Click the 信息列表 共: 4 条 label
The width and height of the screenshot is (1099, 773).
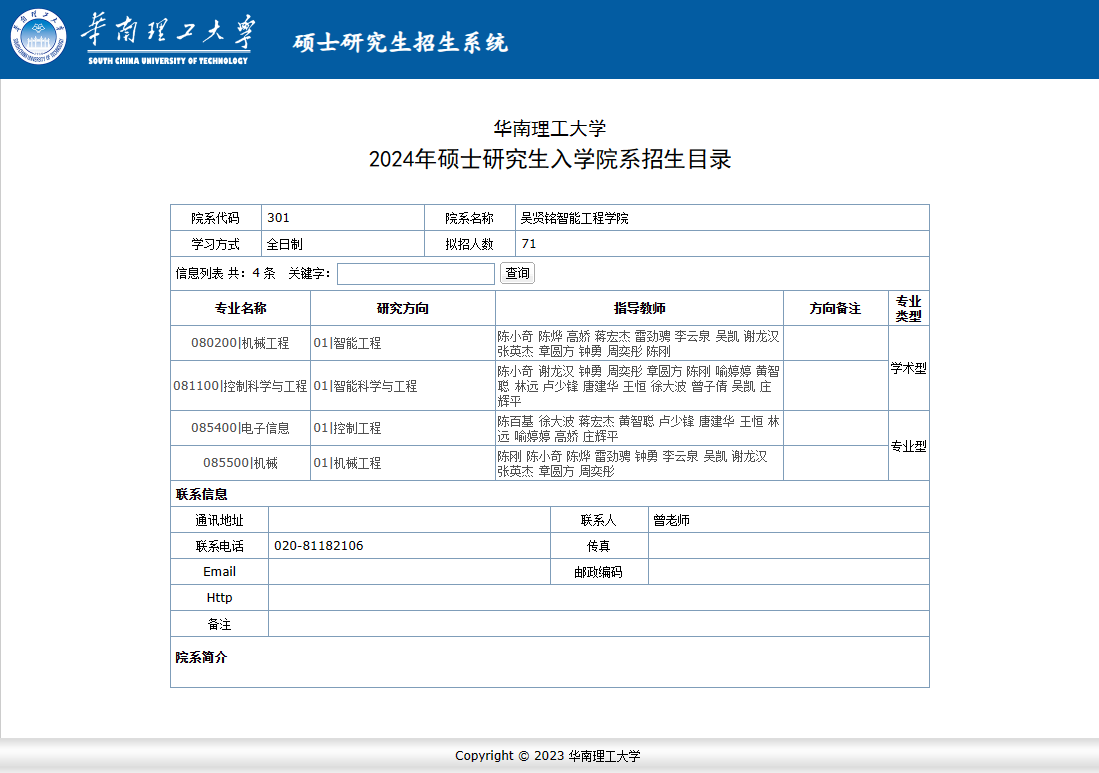click(x=225, y=273)
